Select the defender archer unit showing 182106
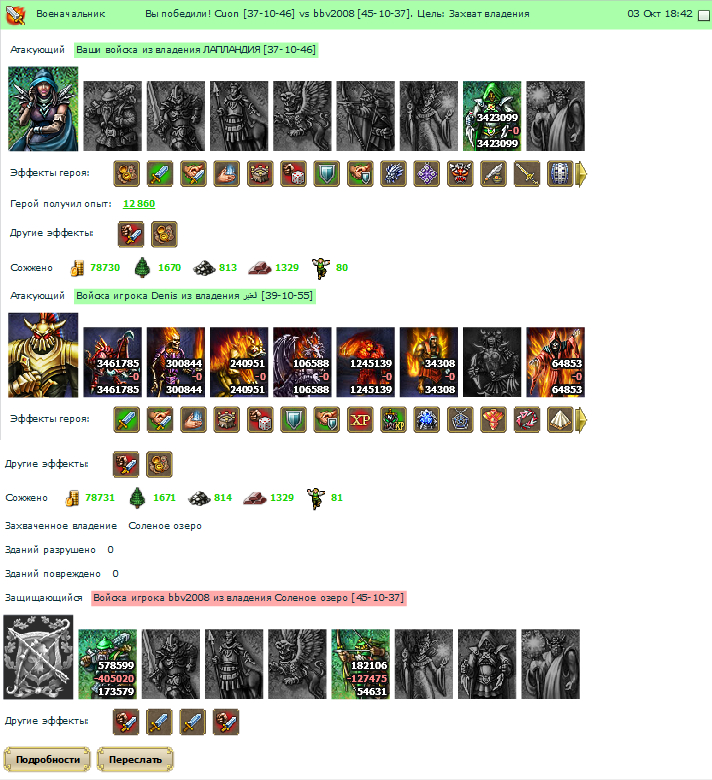 361,664
